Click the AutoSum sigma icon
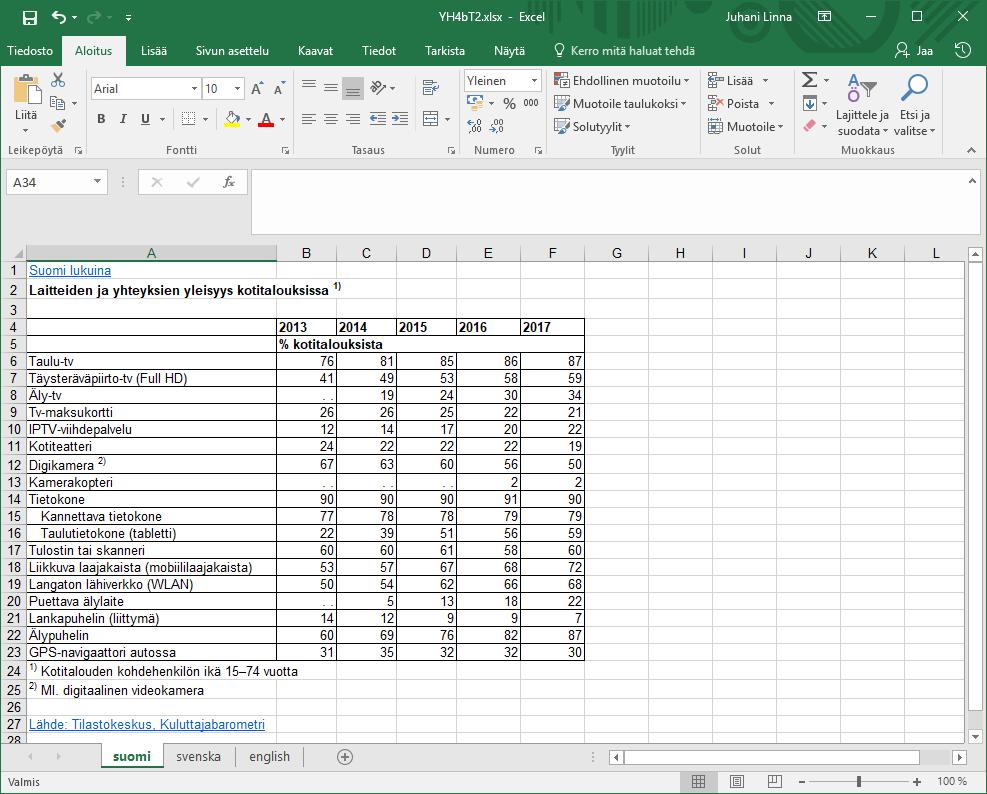The width and height of the screenshot is (987, 794). click(x=809, y=80)
